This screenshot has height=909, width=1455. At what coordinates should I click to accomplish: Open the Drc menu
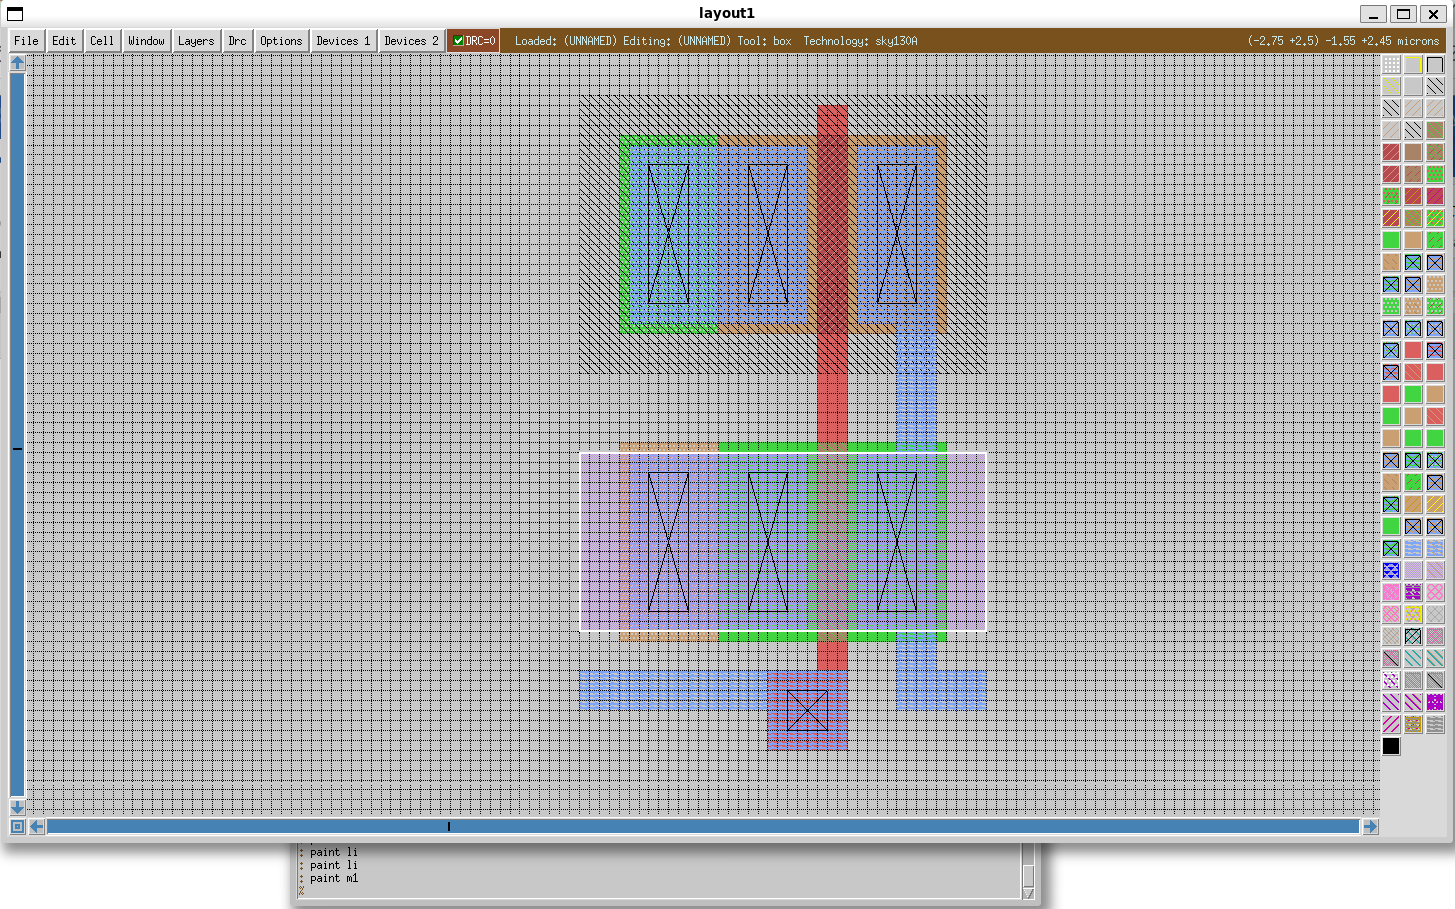coord(237,41)
